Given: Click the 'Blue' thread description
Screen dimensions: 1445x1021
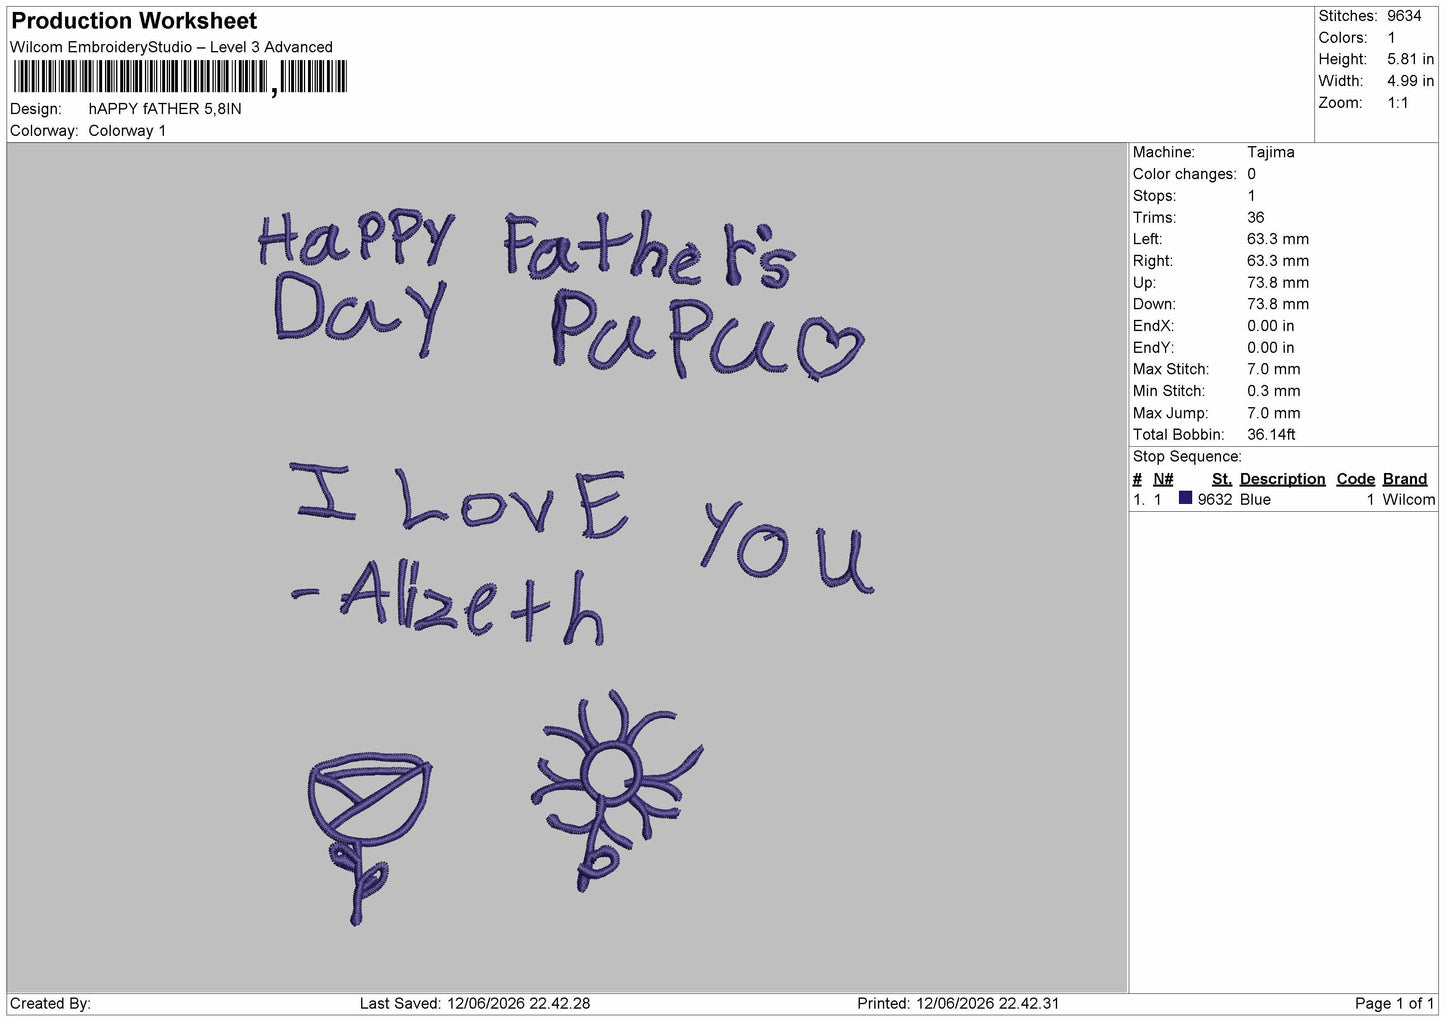Looking at the screenshot, I should [x=1255, y=499].
